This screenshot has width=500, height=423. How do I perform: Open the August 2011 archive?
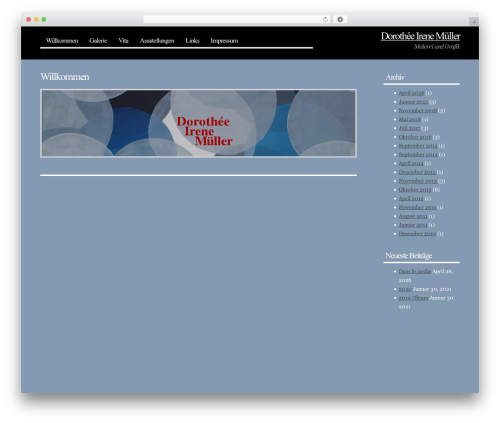[413, 216]
